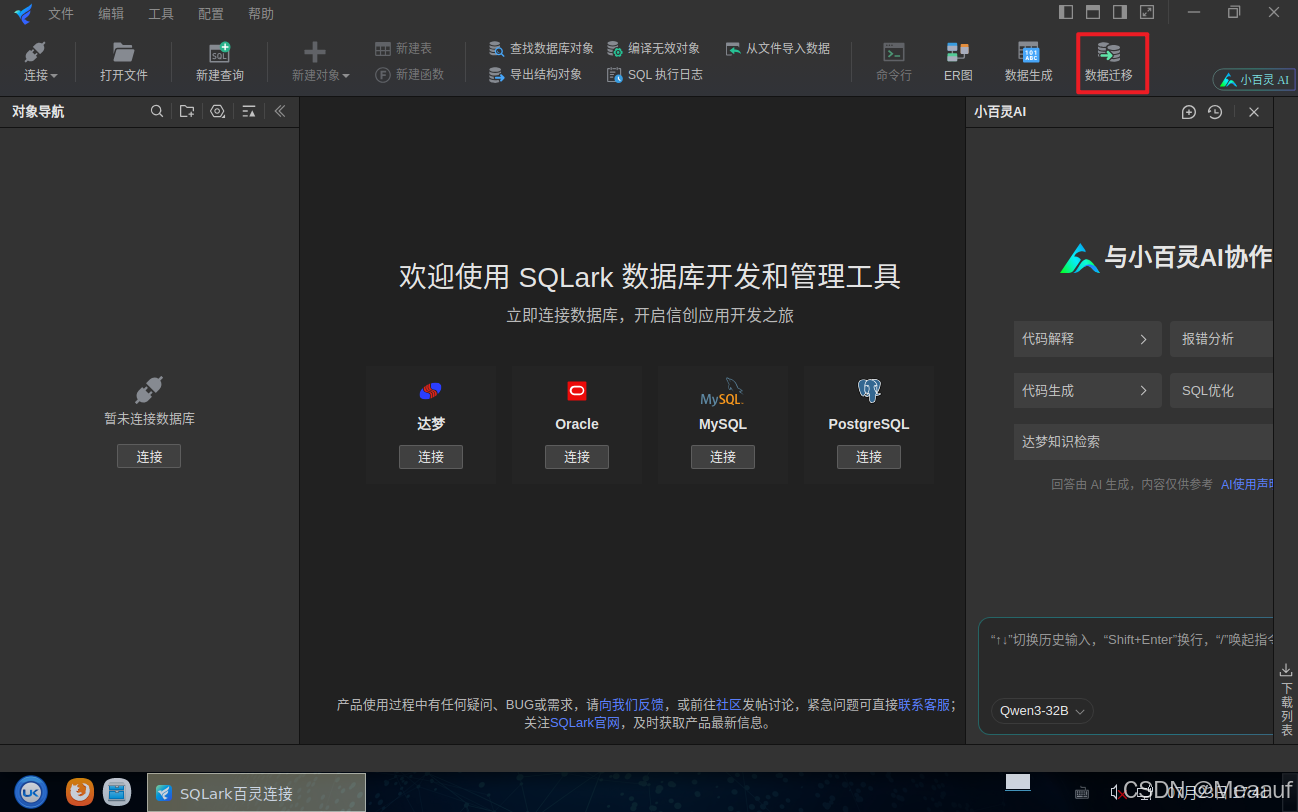Image resolution: width=1298 pixels, height=812 pixels.
Task: Click the search icon in 对象导航
Action: coord(157,112)
